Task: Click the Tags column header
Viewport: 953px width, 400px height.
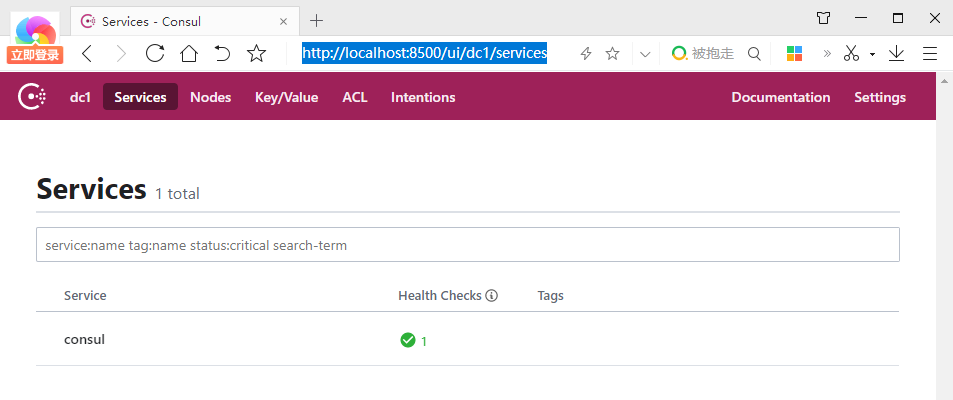Action: [x=551, y=296]
